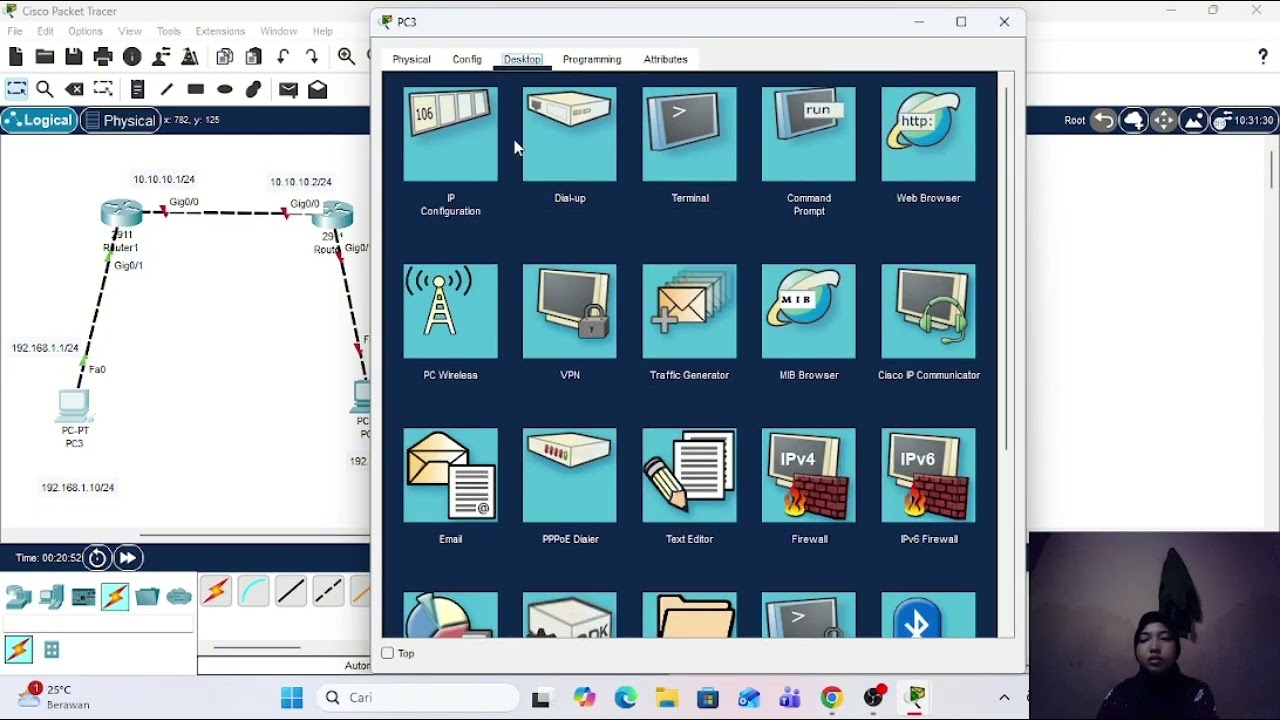Image resolution: width=1280 pixels, height=720 pixels.
Task: Open the View menu
Action: pyautogui.click(x=130, y=31)
